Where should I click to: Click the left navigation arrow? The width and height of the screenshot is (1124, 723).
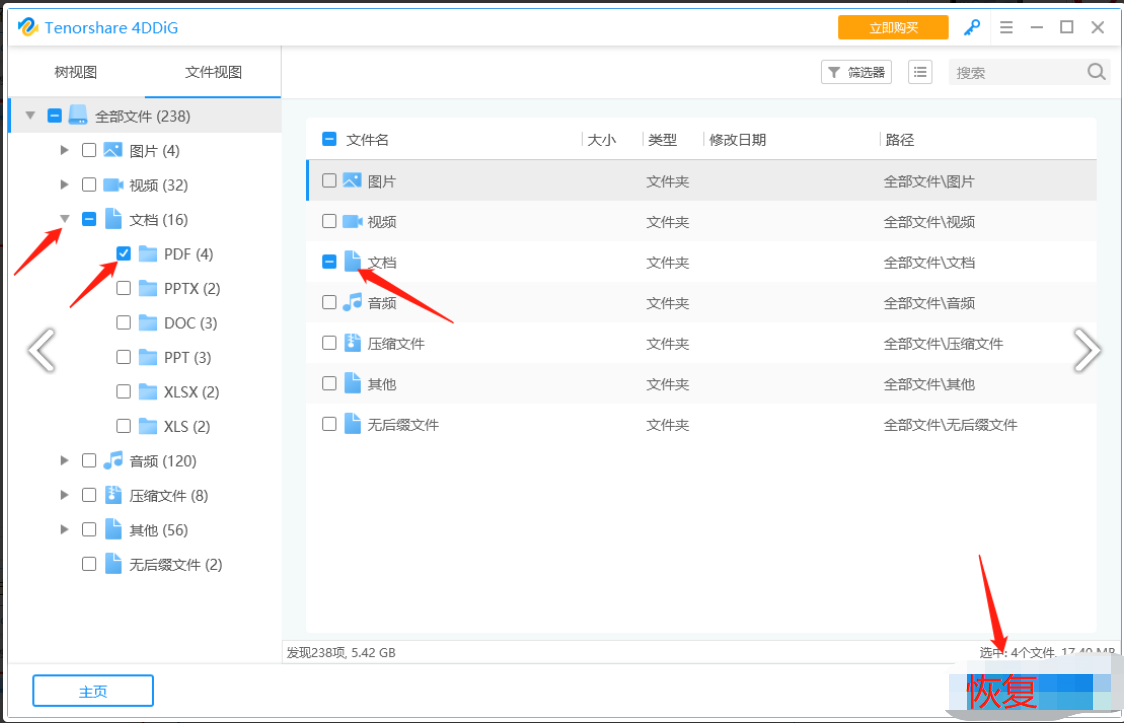[41, 349]
